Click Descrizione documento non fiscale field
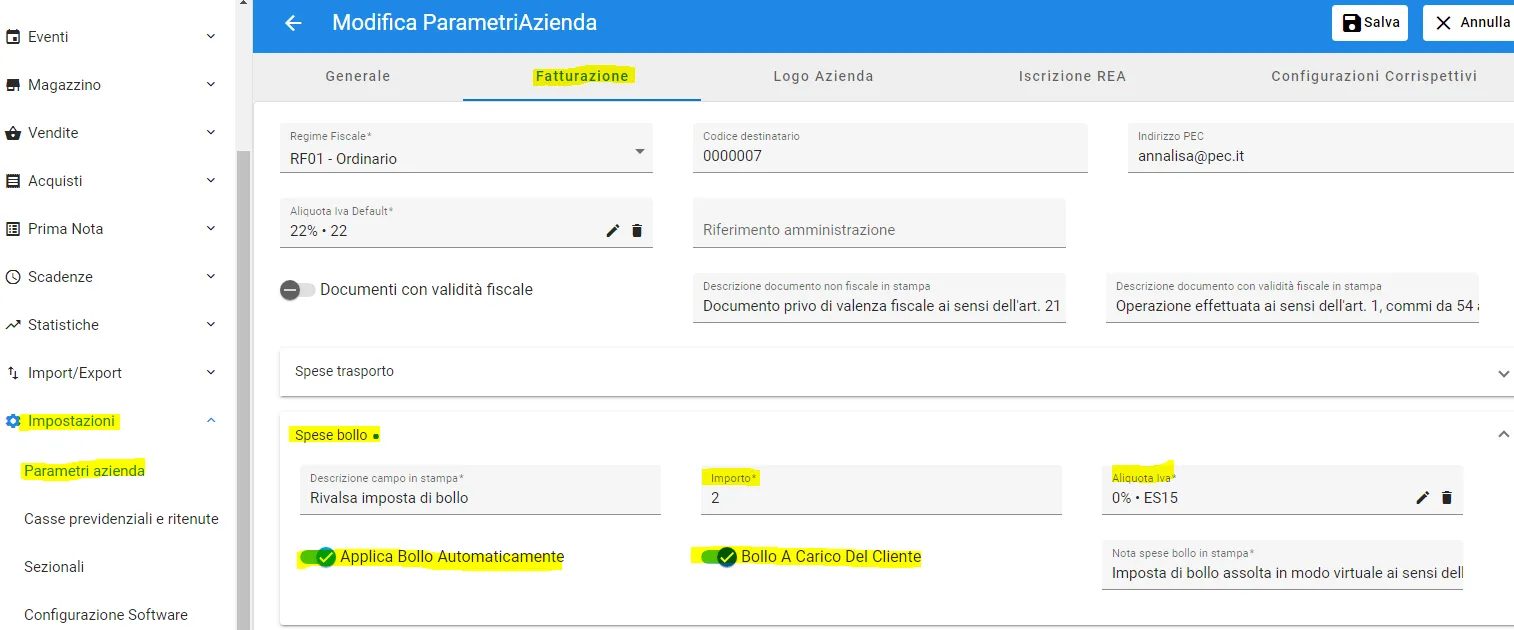The width and height of the screenshot is (1514, 630). [x=879, y=298]
